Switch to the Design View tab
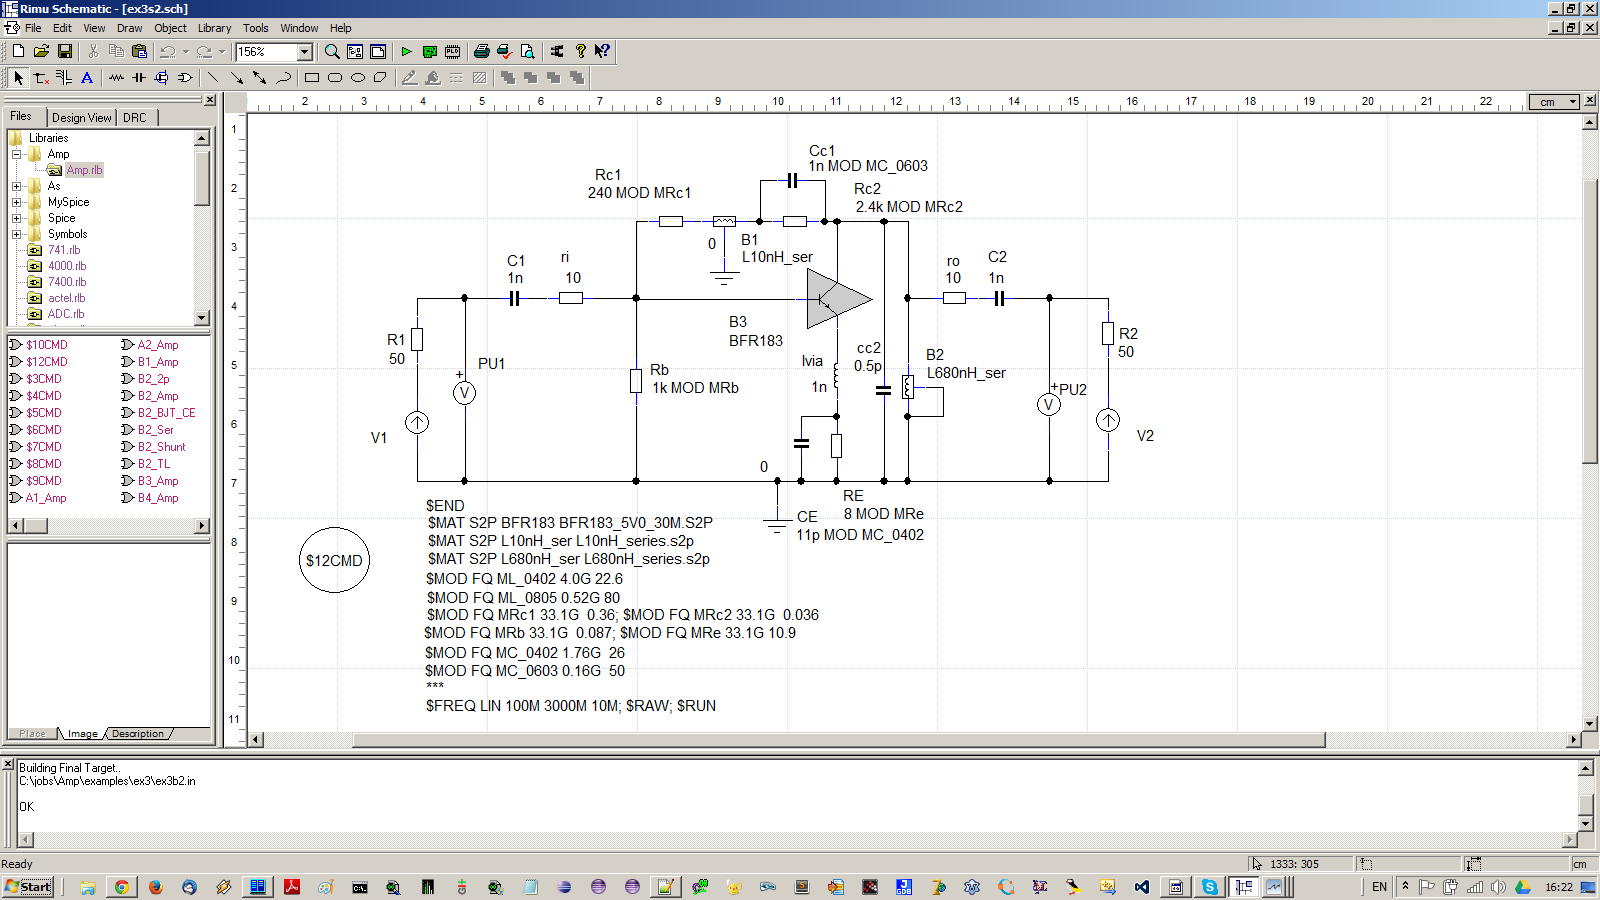The image size is (1600, 900). [81, 117]
